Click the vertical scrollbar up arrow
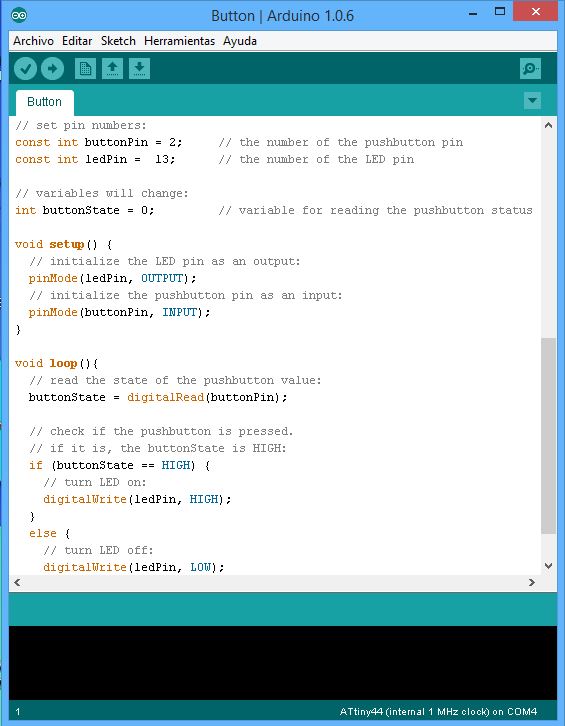 (548, 125)
